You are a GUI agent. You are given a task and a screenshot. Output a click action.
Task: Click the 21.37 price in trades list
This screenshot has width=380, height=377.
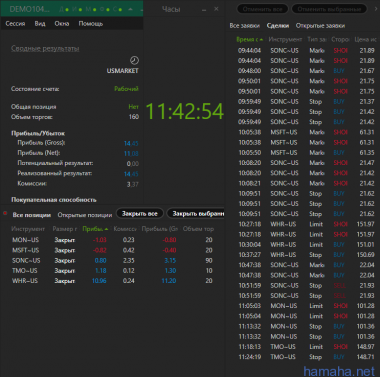(367, 102)
